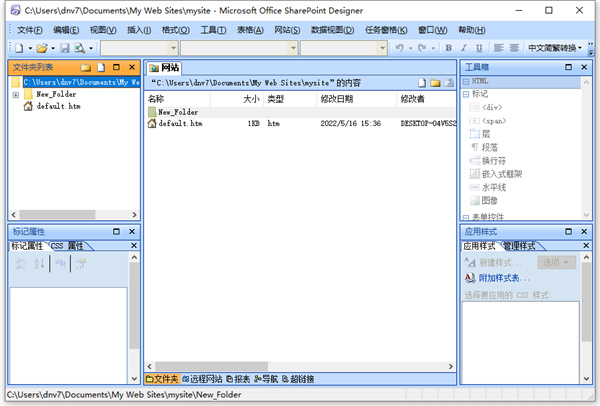Open the 网站(S) menu
Image resolution: width=600 pixels, height=406 pixels.
pos(287,30)
